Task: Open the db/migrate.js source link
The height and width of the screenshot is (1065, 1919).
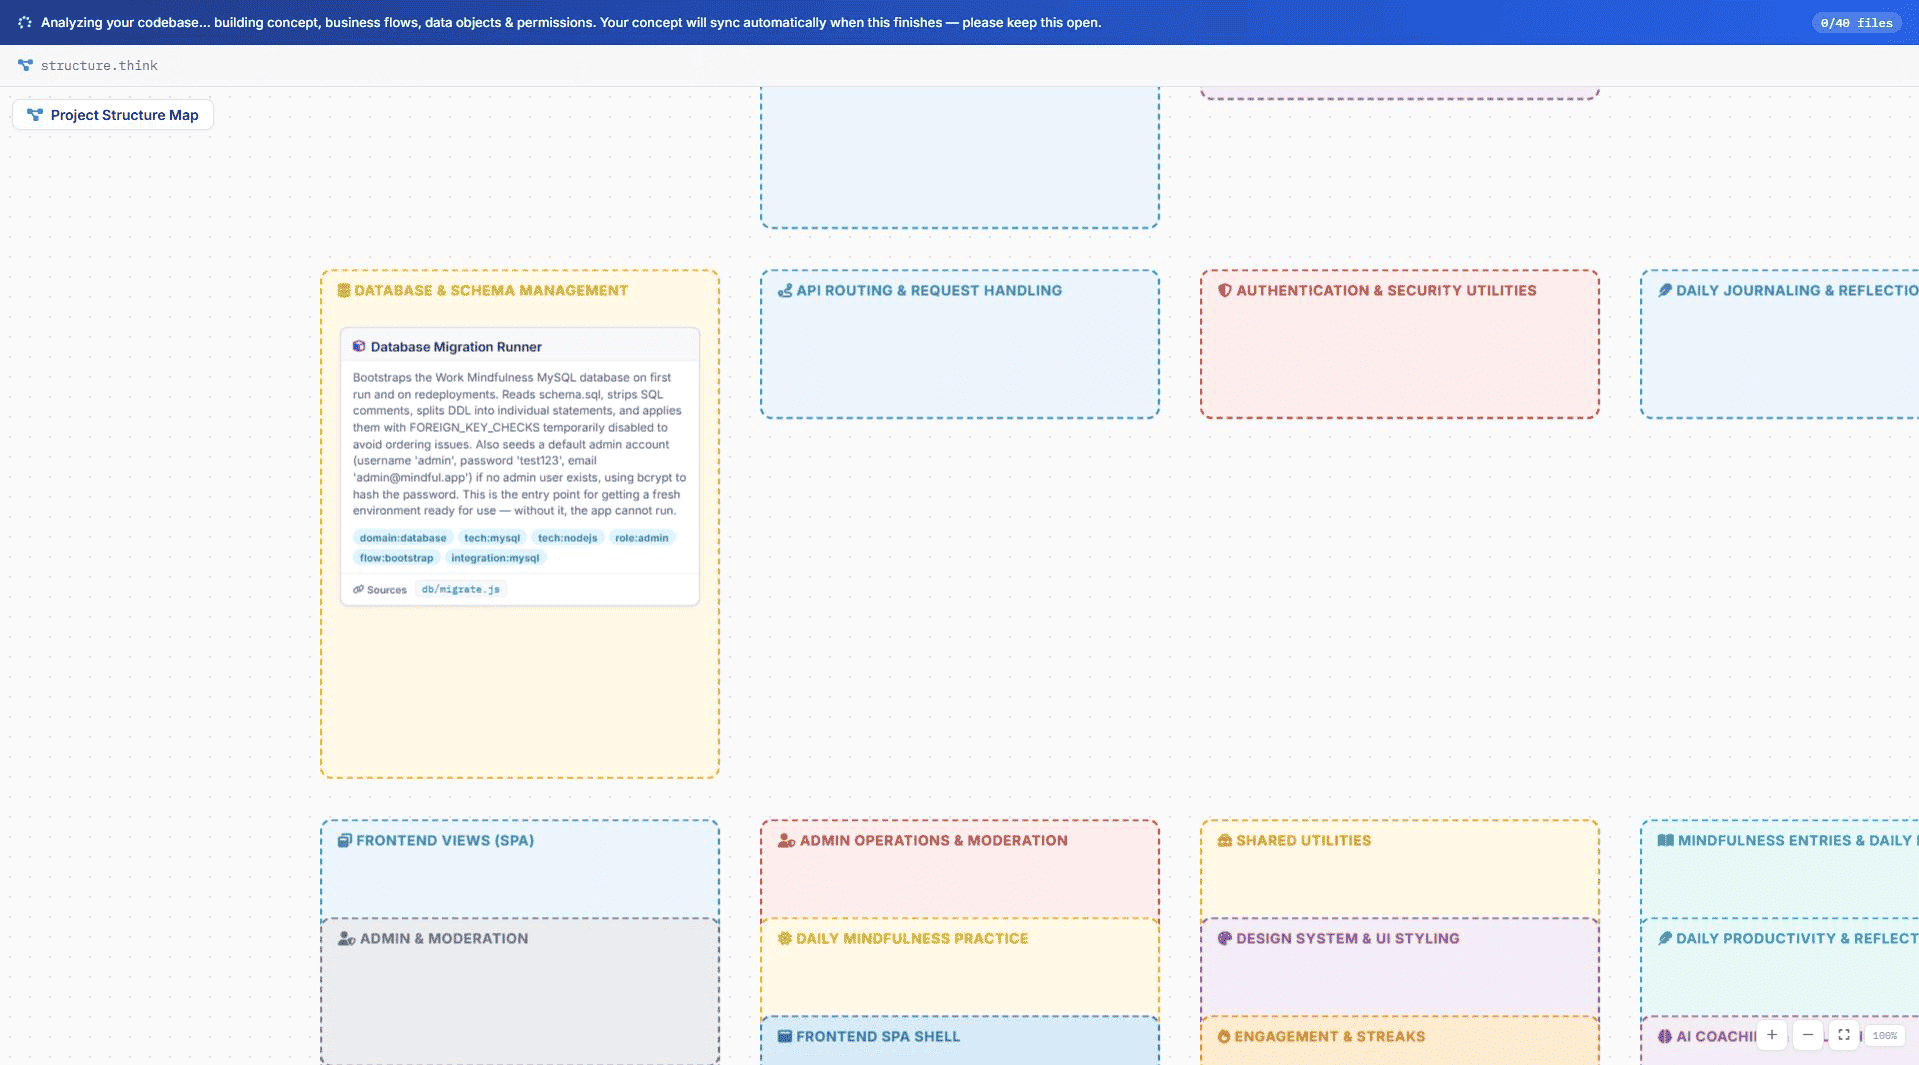Action: pyautogui.click(x=461, y=589)
